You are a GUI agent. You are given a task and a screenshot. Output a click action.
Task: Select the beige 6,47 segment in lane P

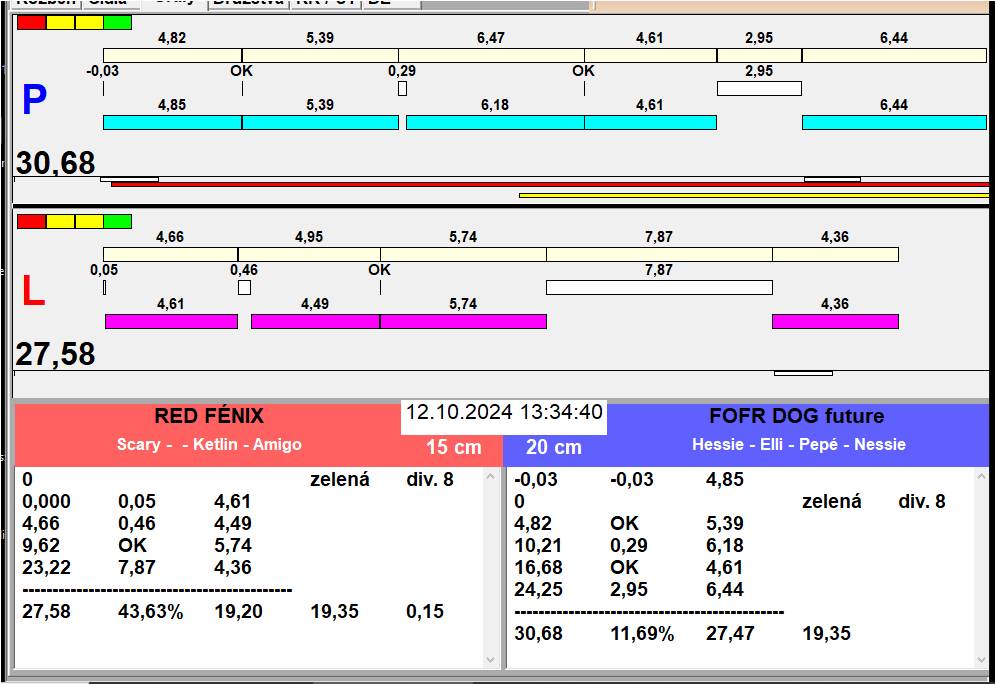pyautogui.click(x=491, y=55)
